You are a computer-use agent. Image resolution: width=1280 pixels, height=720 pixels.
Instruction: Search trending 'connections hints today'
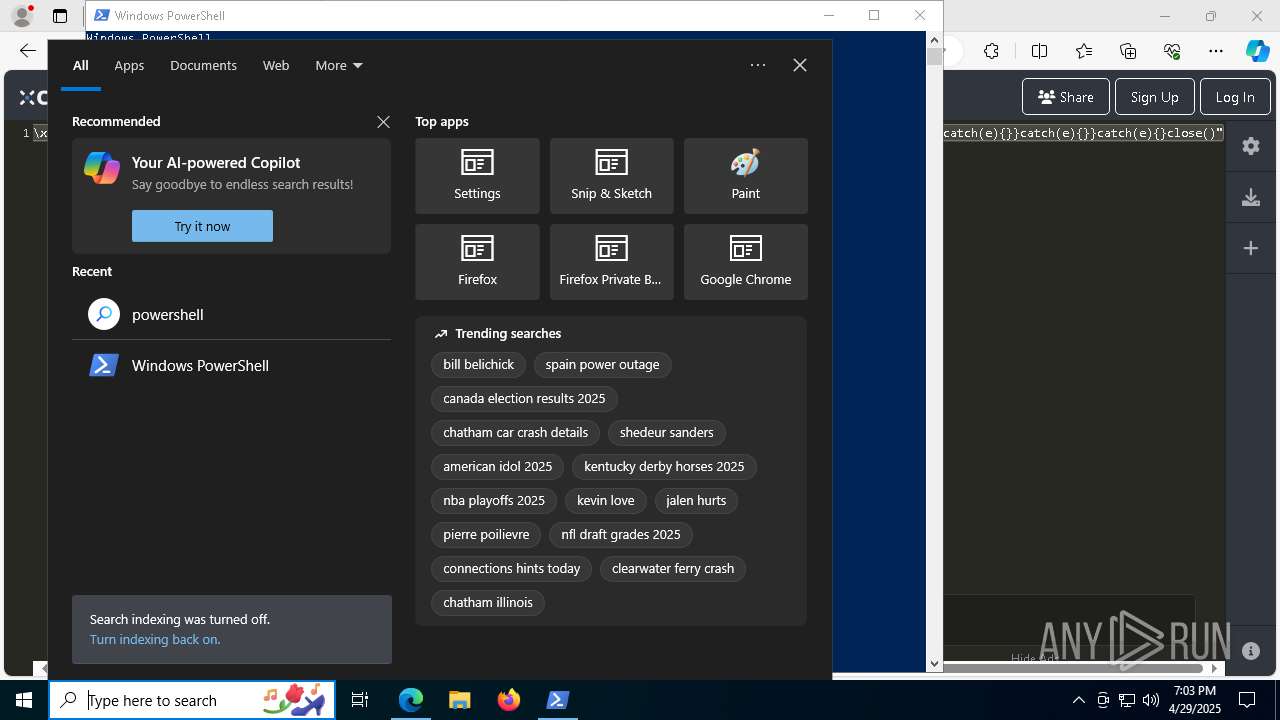point(511,569)
